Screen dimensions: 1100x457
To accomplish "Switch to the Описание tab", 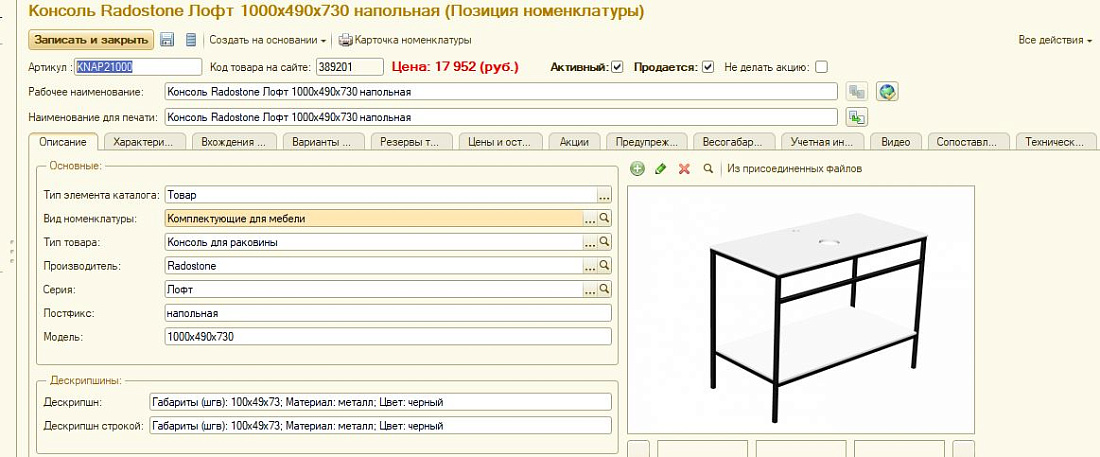I will [x=63, y=142].
